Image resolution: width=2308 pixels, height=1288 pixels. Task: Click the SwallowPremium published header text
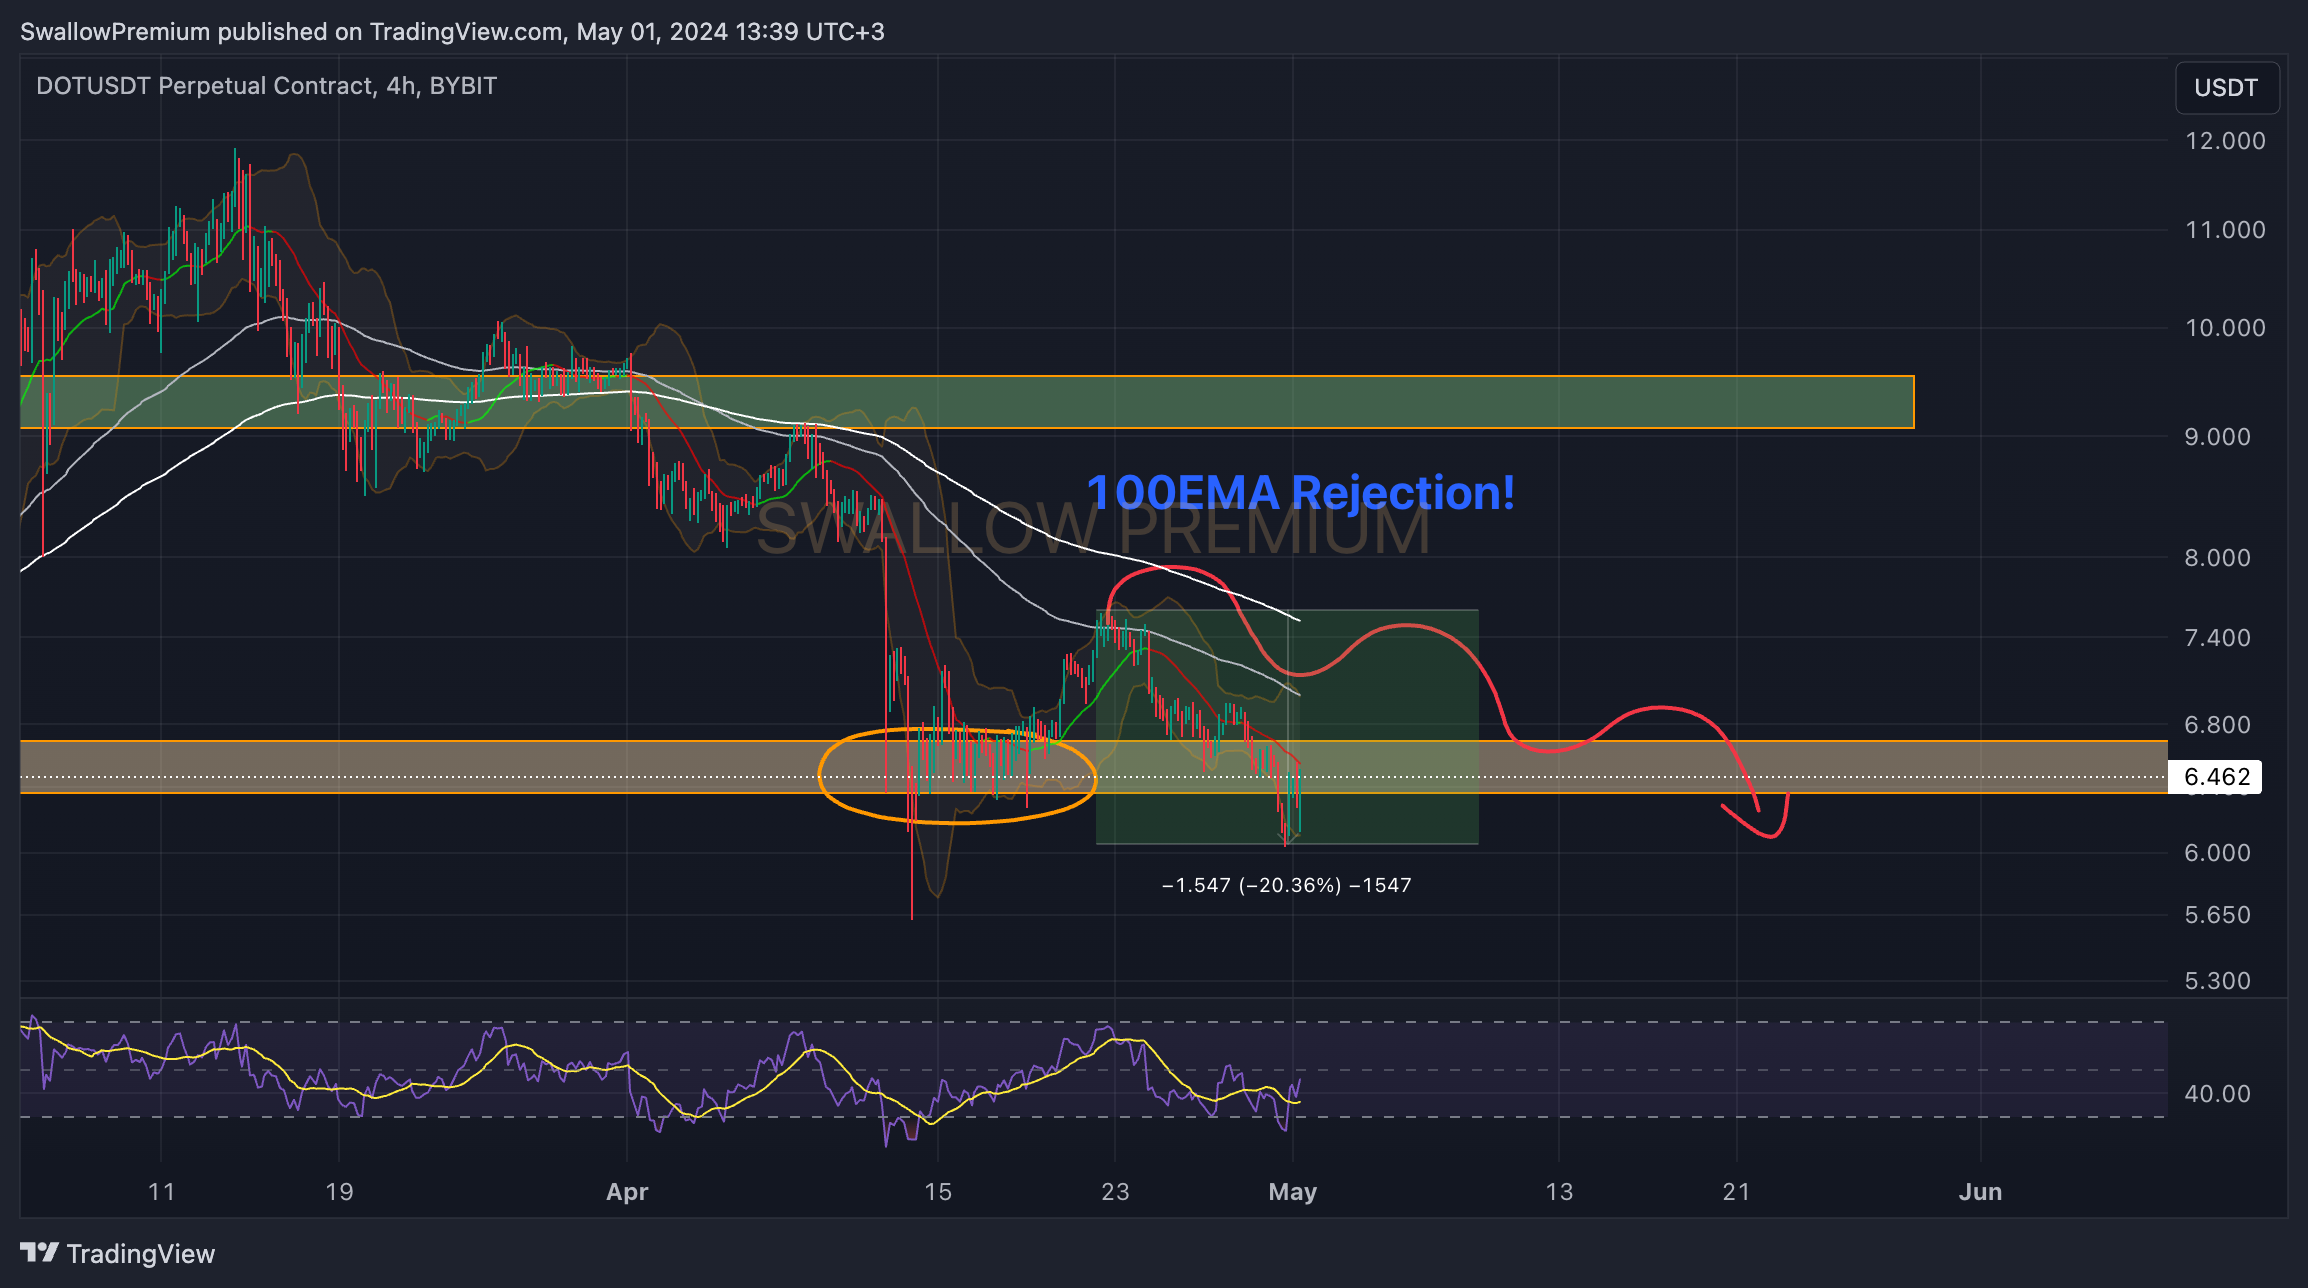(452, 32)
